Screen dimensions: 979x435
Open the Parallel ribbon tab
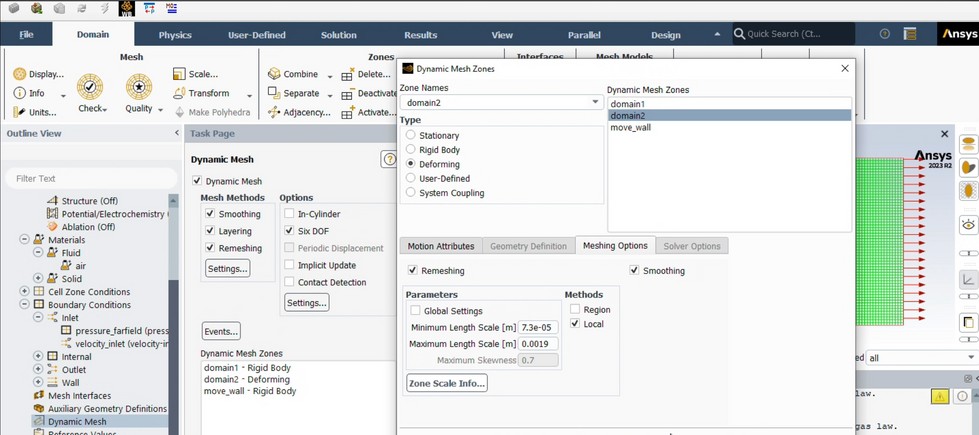584,35
